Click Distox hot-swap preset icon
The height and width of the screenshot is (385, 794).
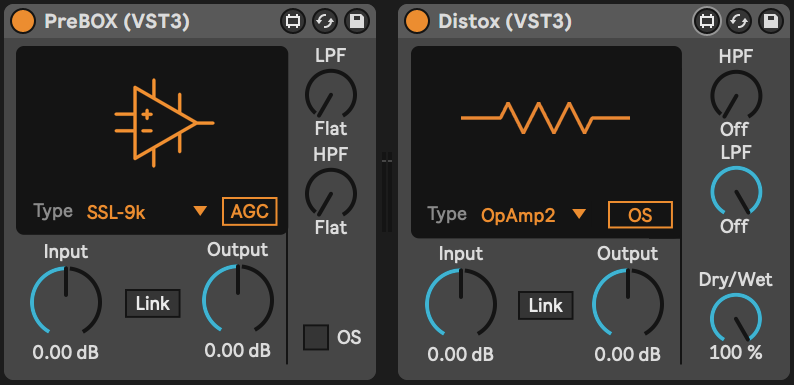click(x=739, y=21)
